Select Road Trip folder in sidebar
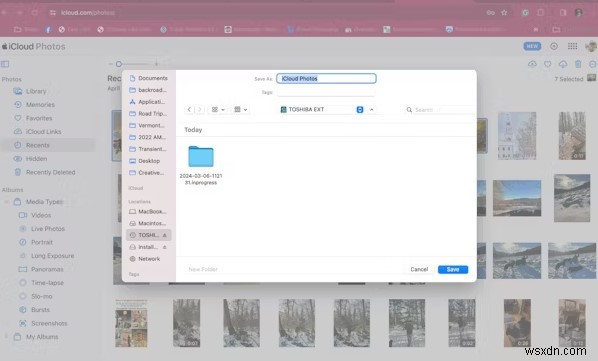 point(149,114)
